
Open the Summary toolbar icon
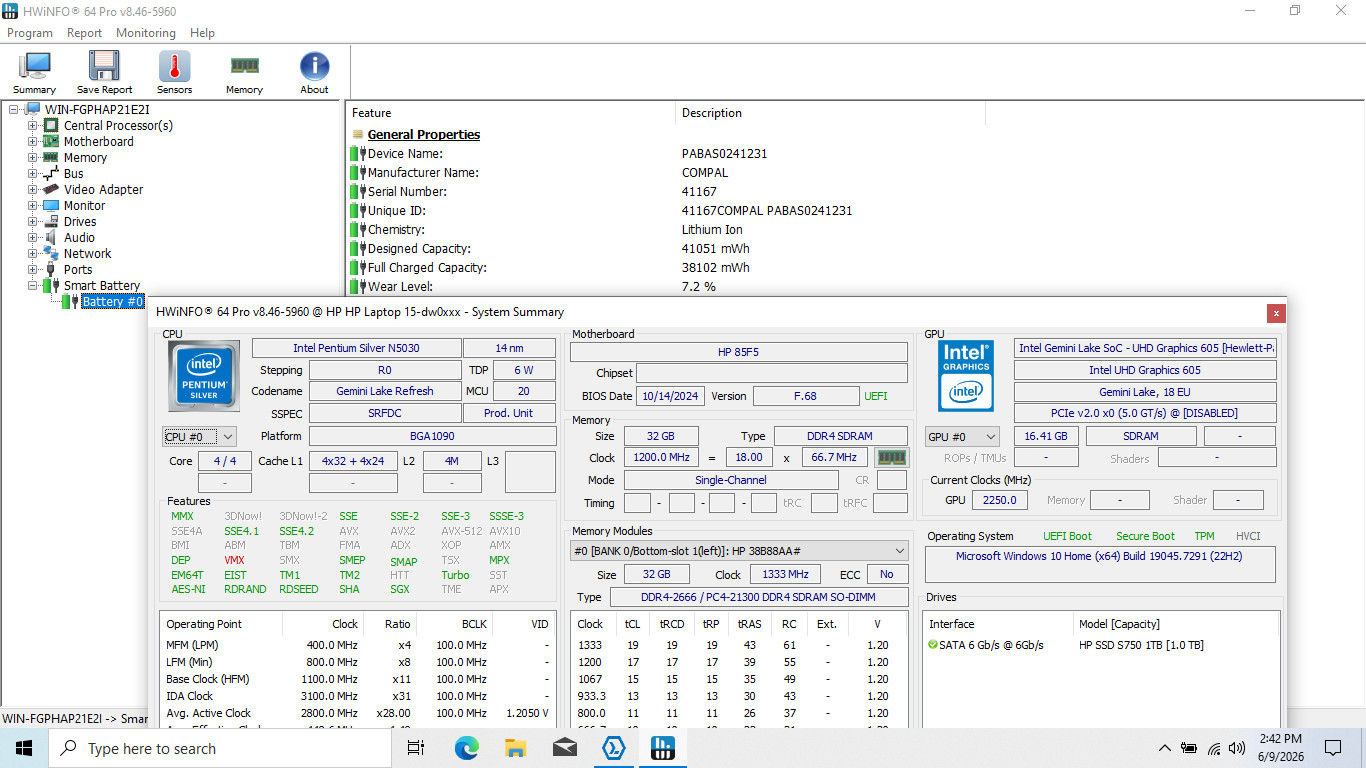click(x=35, y=72)
